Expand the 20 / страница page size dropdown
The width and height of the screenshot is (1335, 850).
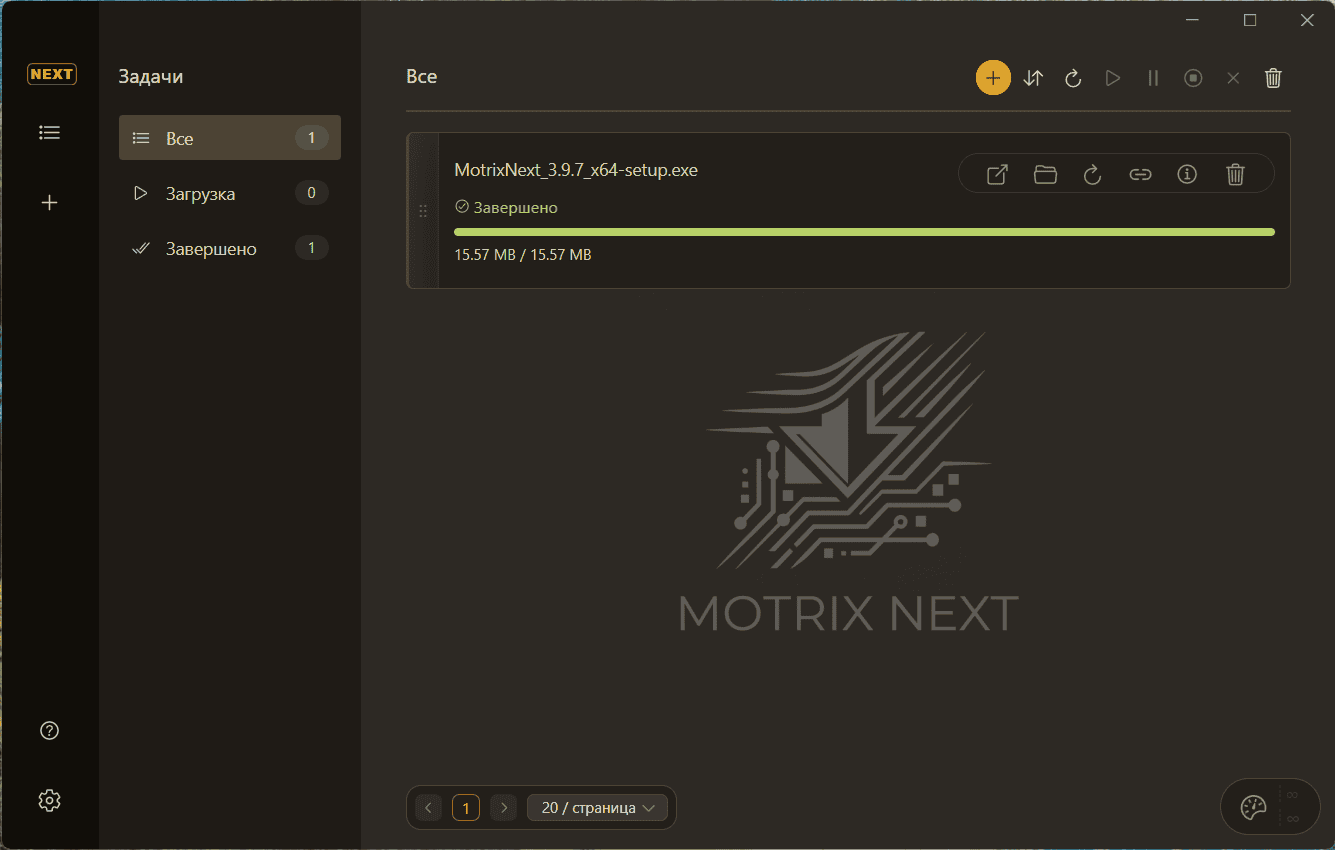[597, 807]
